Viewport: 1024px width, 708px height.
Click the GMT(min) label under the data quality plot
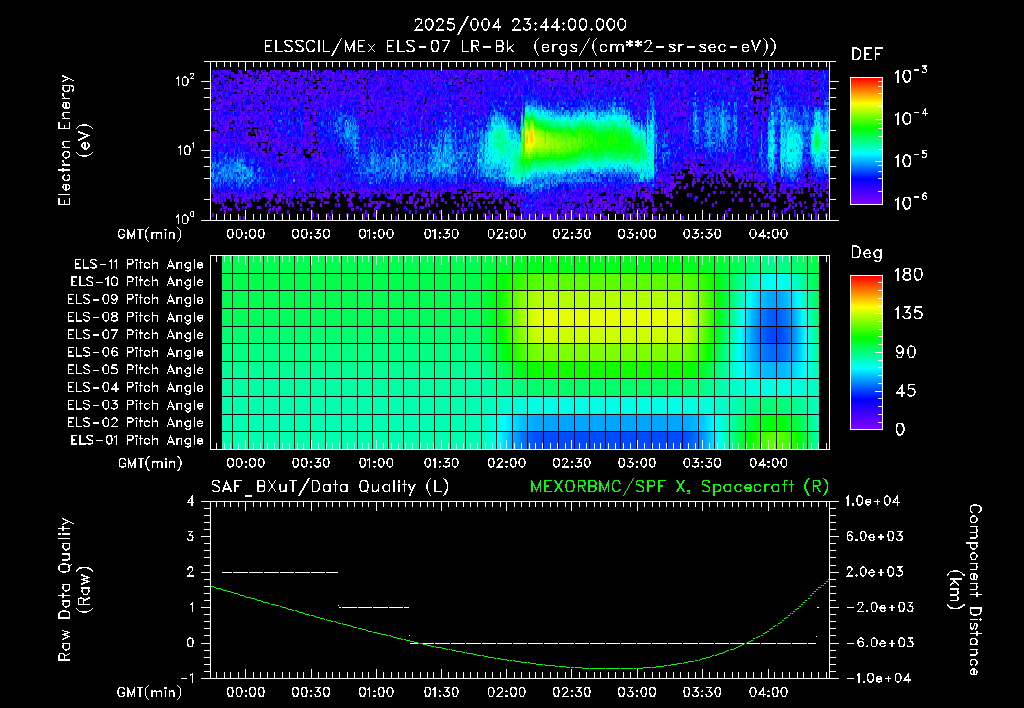(x=150, y=693)
